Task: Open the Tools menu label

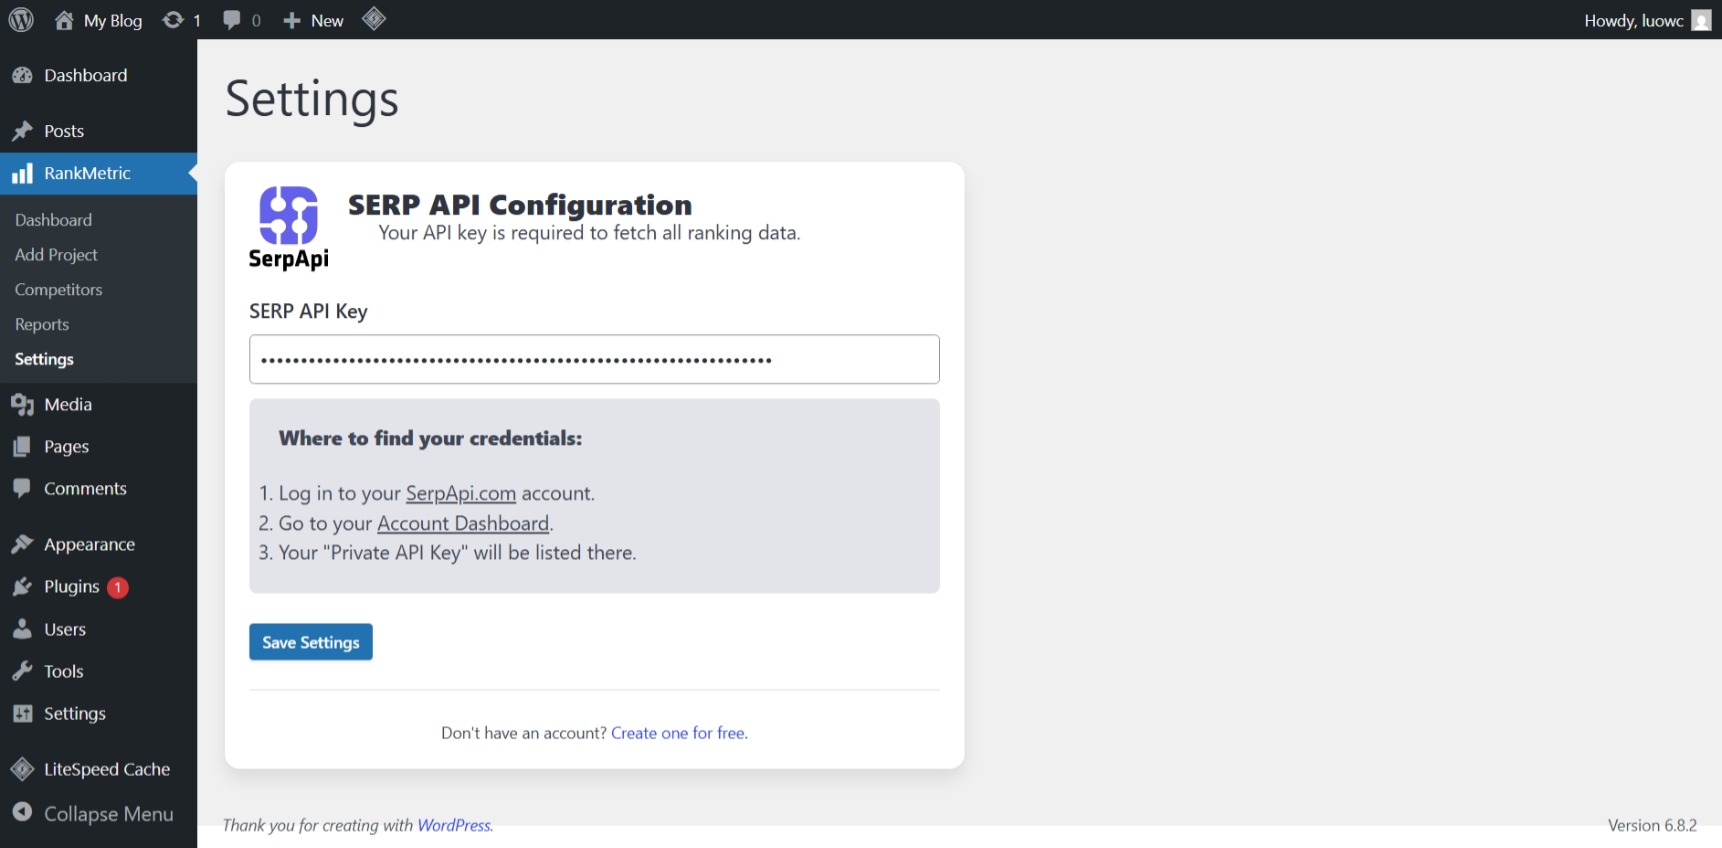Action: (x=64, y=671)
